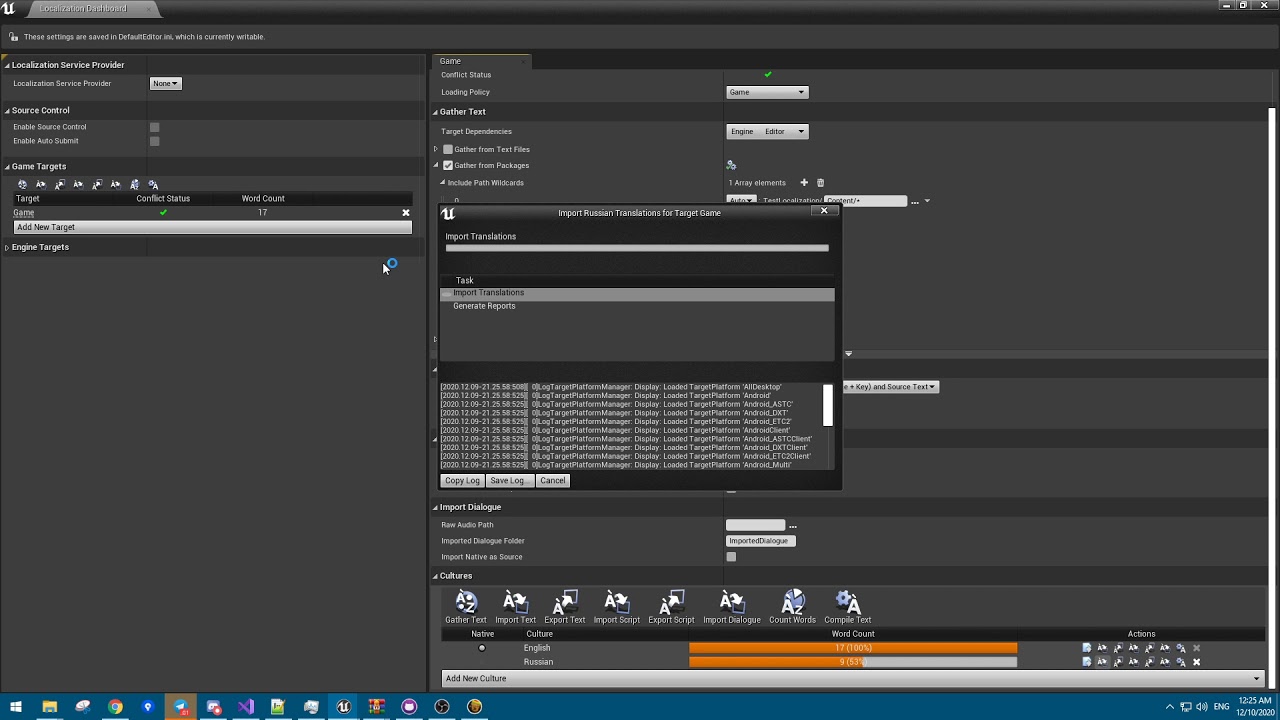
Task: Click Export Text in Cultures toolbar
Action: pos(564,607)
